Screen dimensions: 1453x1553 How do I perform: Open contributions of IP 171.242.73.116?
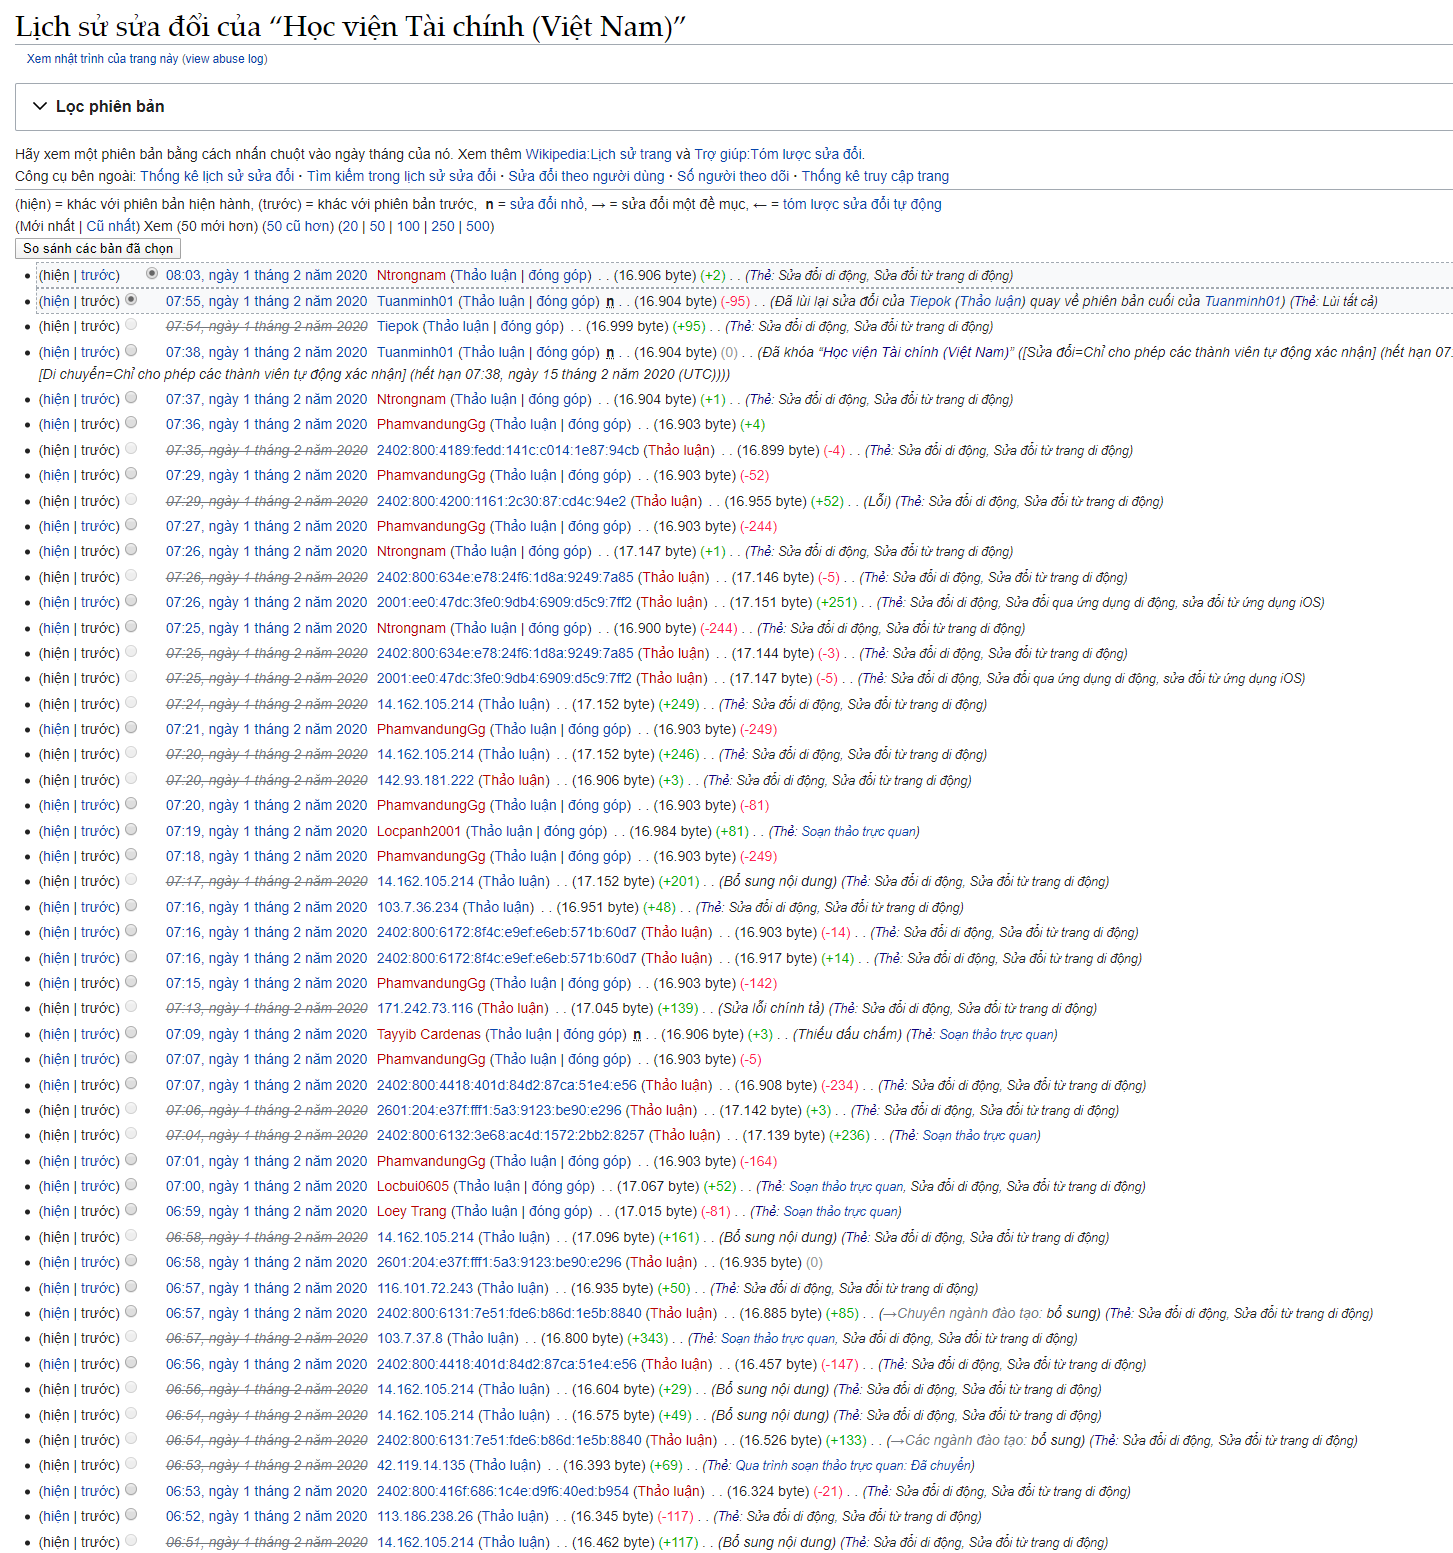[425, 1008]
